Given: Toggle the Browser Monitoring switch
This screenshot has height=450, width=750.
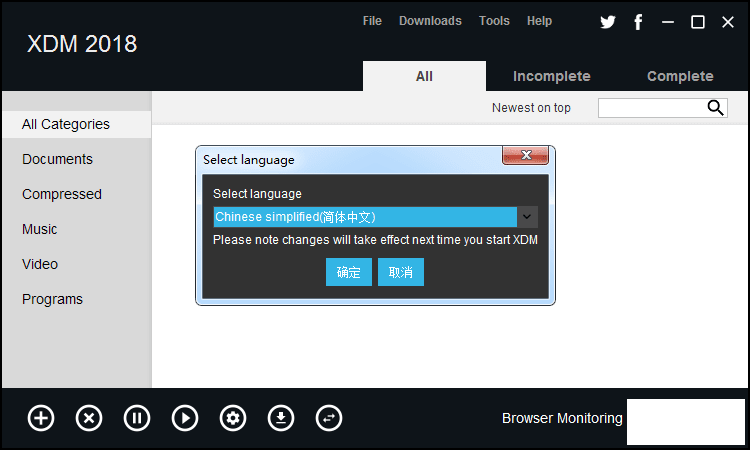Looking at the screenshot, I should 686,422.
